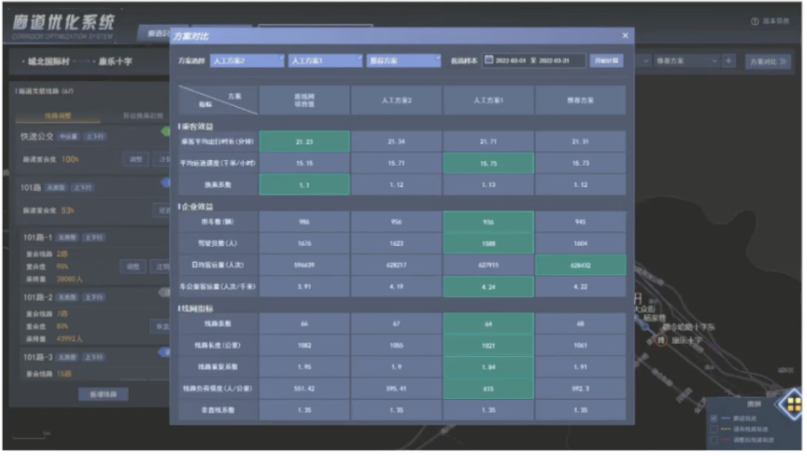Click the 廊道优化系统 logo title
The image size is (807, 456).
pyautogui.click(x=63, y=22)
